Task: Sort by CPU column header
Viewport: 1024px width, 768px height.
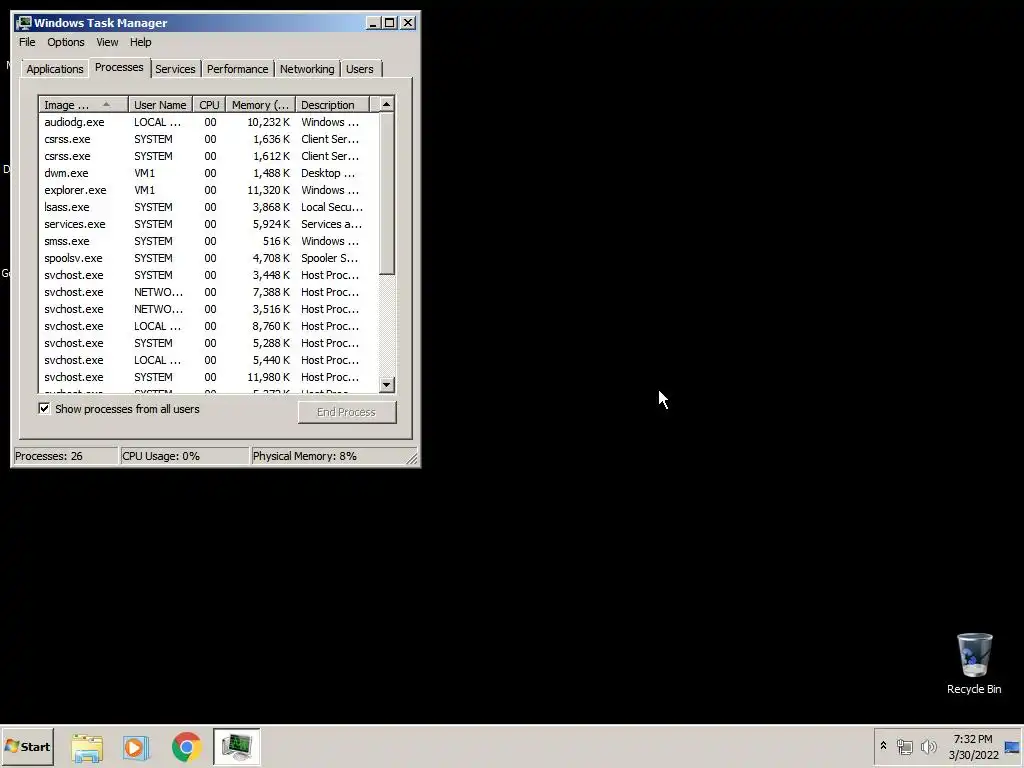Action: pyautogui.click(x=209, y=104)
